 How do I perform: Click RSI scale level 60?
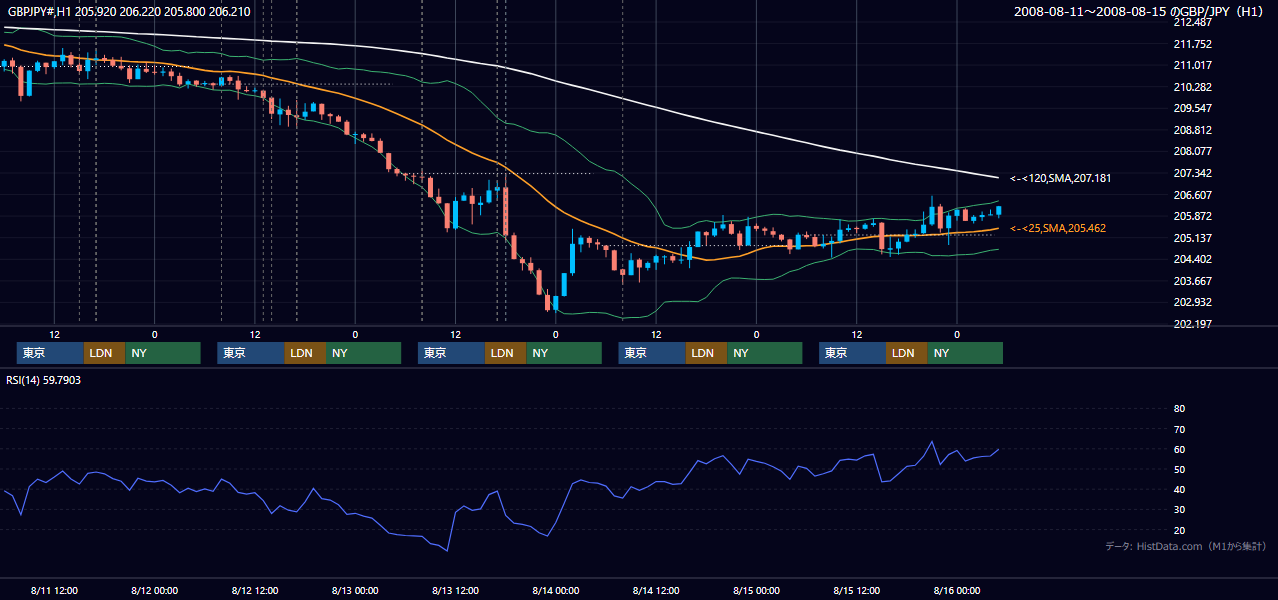[1179, 449]
